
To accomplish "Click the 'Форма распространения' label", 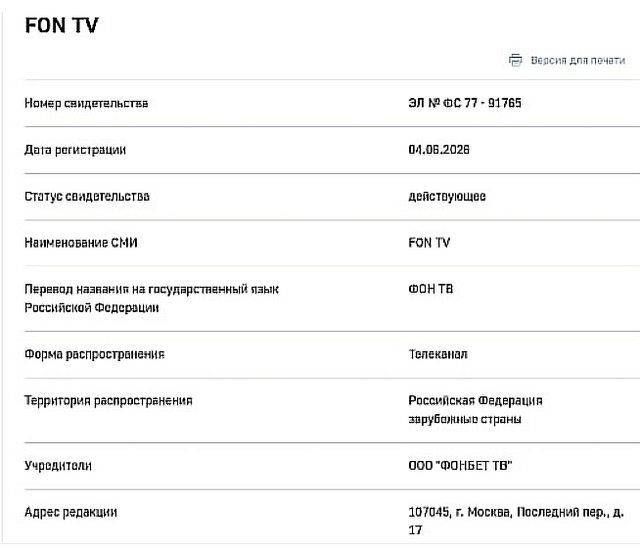I will (x=94, y=355).
